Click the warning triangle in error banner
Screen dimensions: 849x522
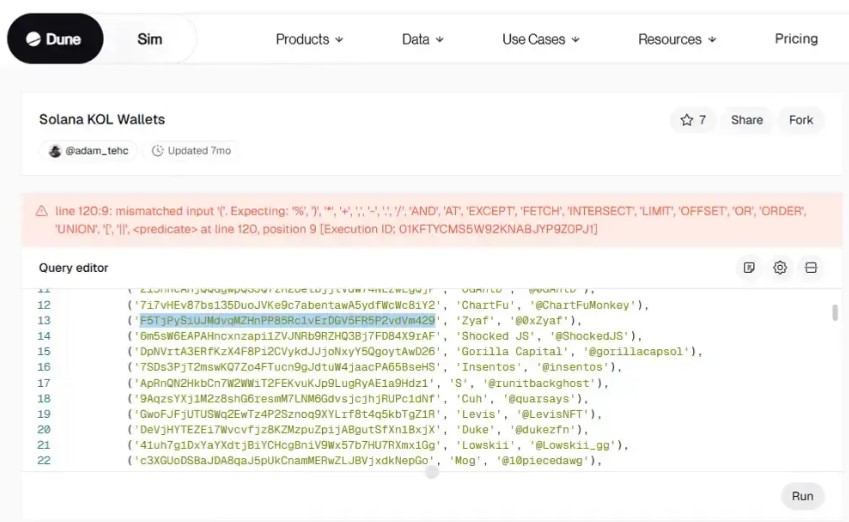pos(41,211)
